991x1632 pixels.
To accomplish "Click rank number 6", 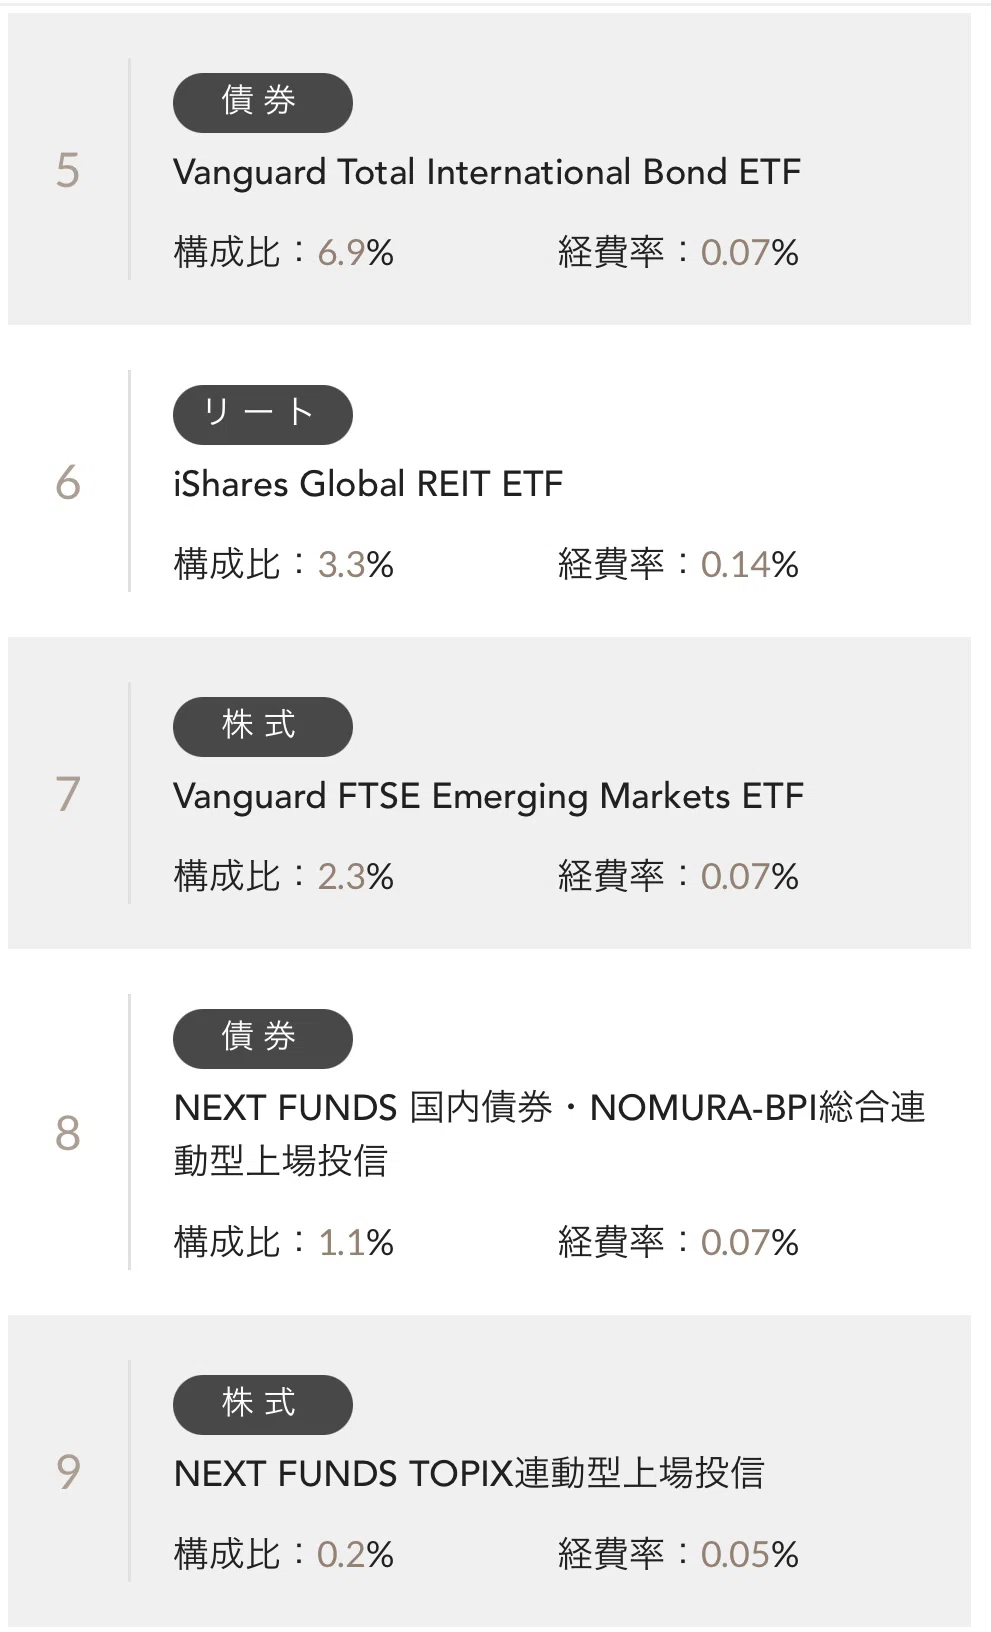I will click(x=67, y=482).
